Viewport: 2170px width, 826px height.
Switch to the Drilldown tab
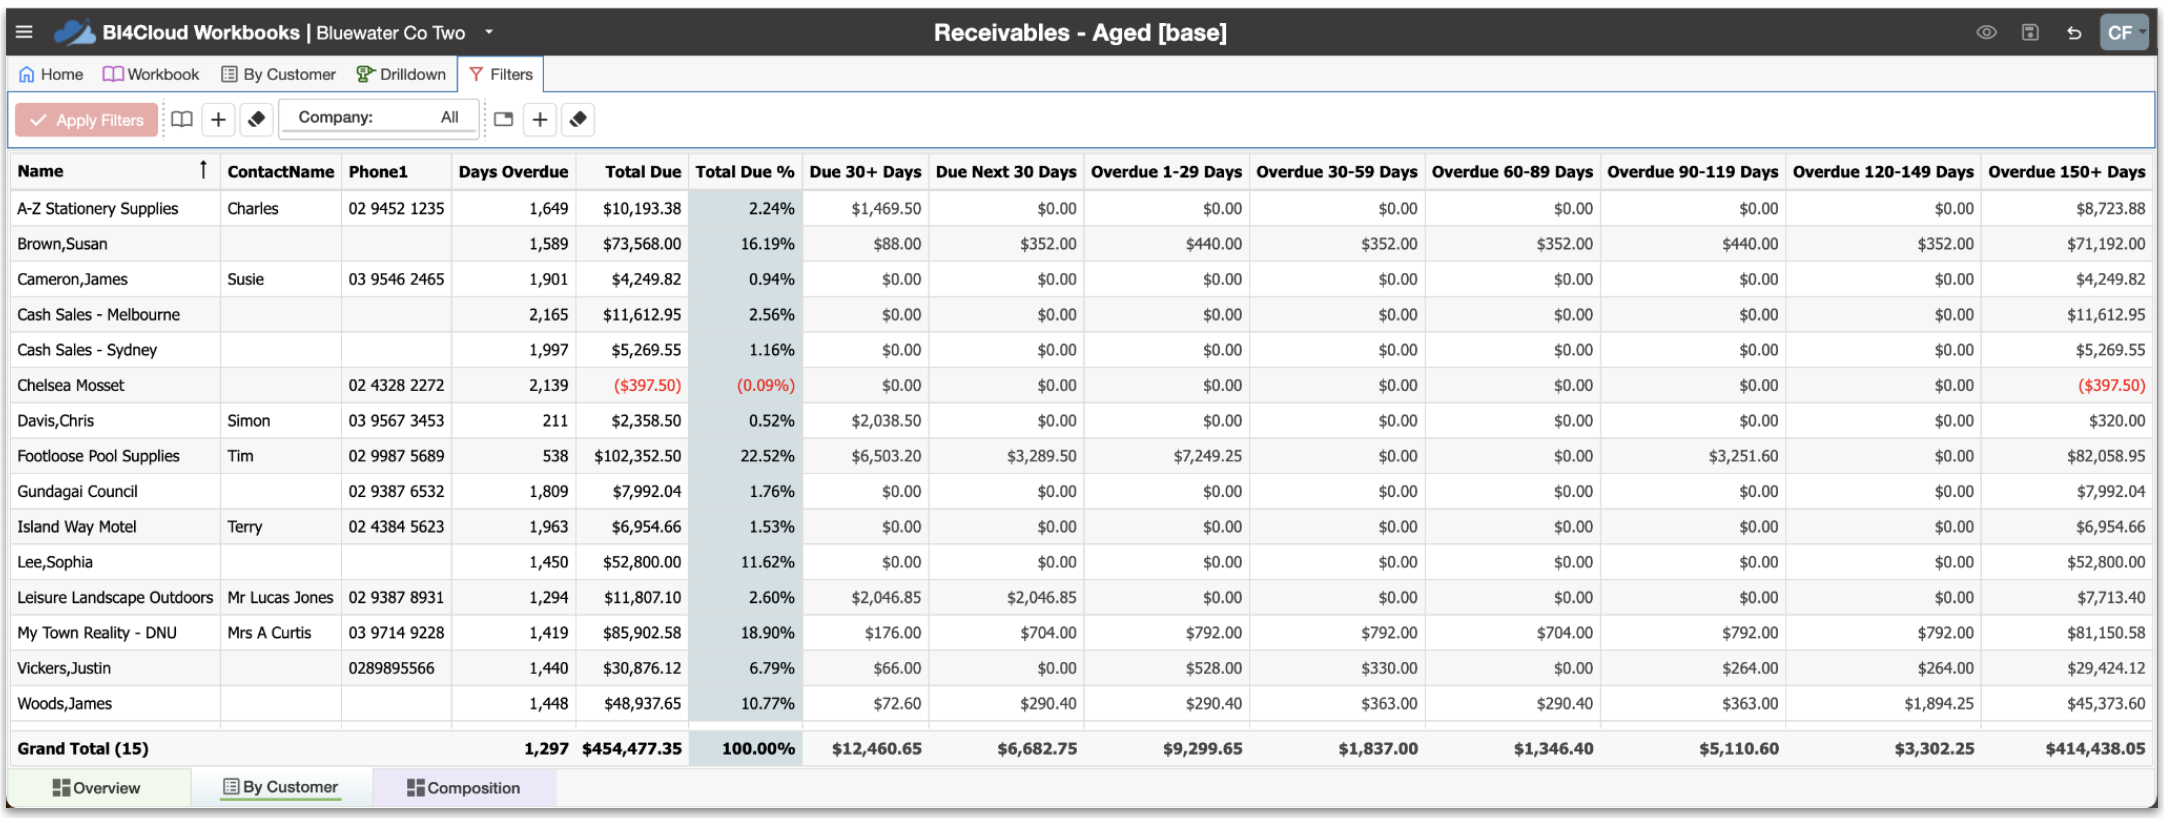pyautogui.click(x=401, y=74)
